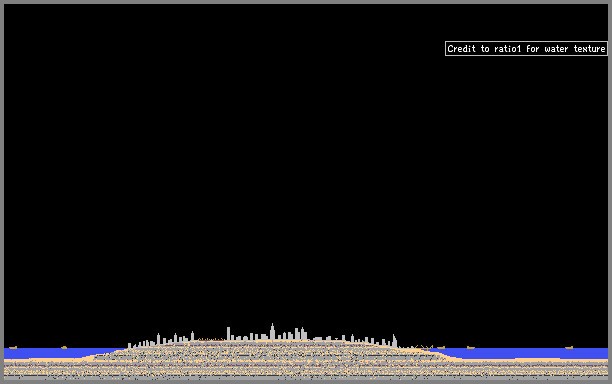Select the boat nearest the right-hand shoreline

click(x=441, y=347)
